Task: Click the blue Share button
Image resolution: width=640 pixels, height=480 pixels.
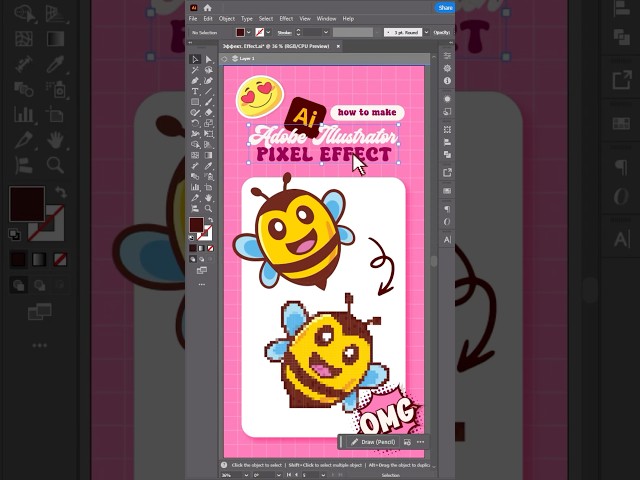Action: [x=445, y=8]
